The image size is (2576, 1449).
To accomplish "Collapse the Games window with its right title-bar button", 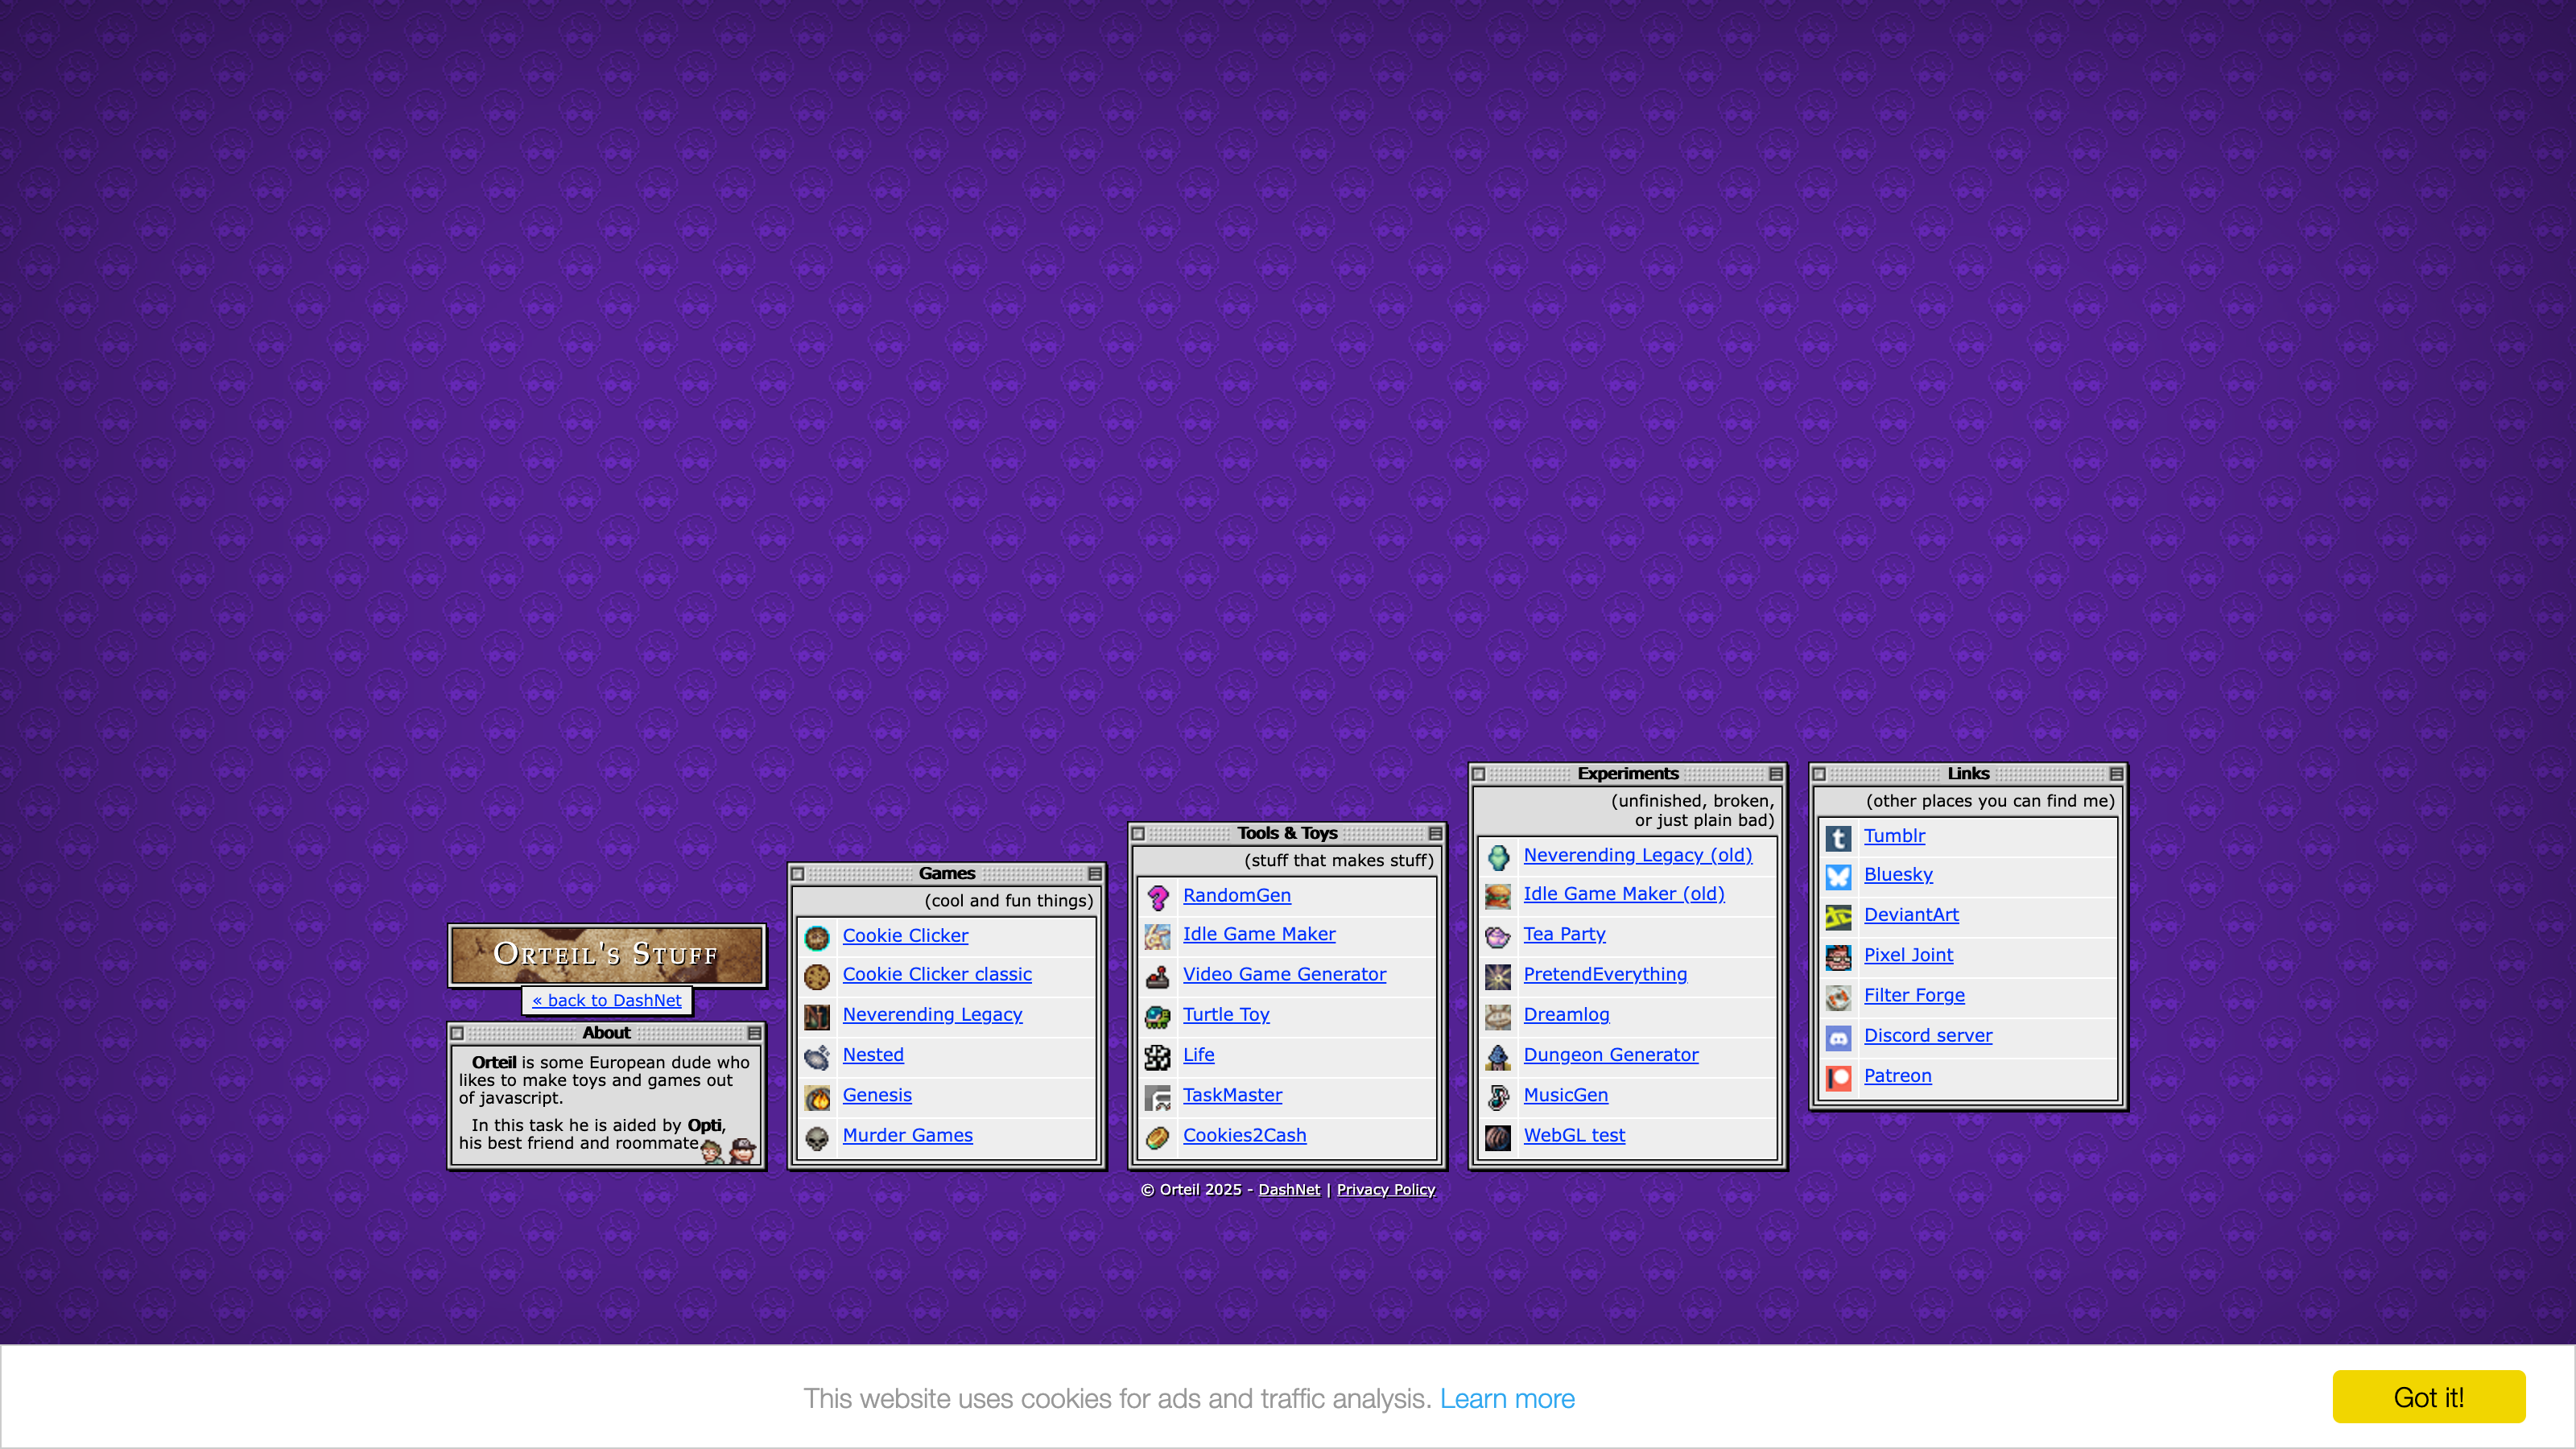I will (1095, 874).
